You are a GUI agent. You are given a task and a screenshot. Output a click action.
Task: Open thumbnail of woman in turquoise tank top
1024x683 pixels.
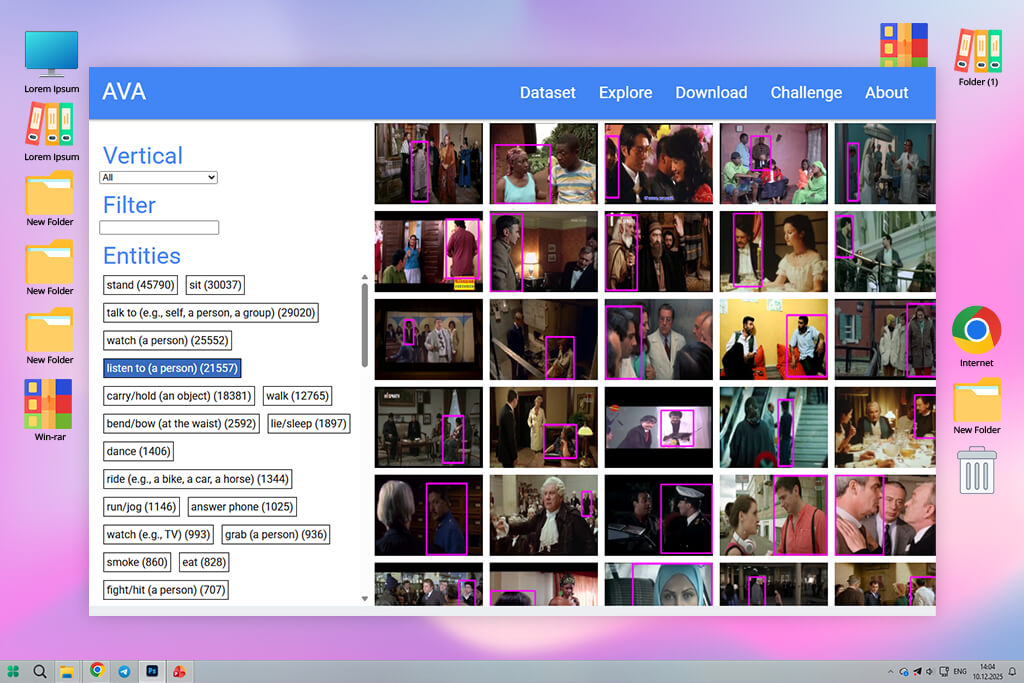click(543, 164)
